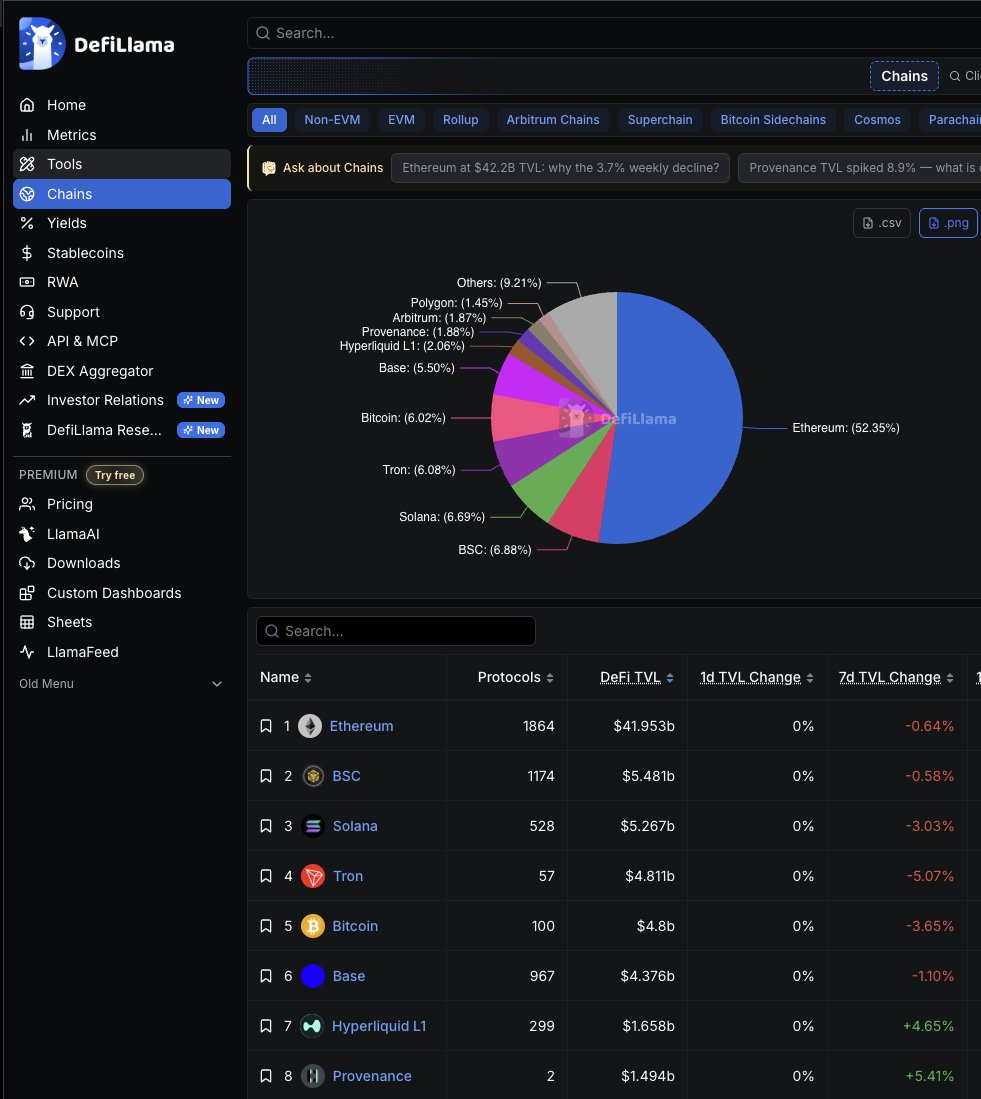
Task: Click the Provenance logo icon
Action: click(313, 1076)
